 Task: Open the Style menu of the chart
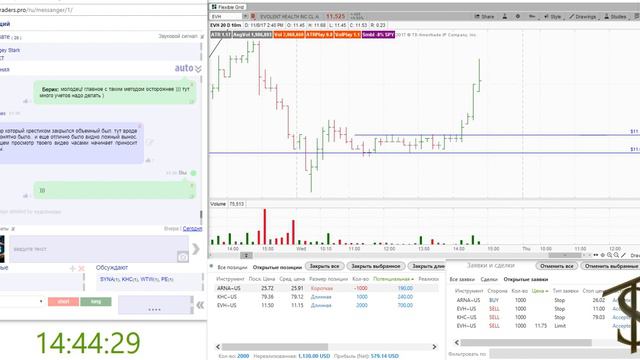coord(553,16)
